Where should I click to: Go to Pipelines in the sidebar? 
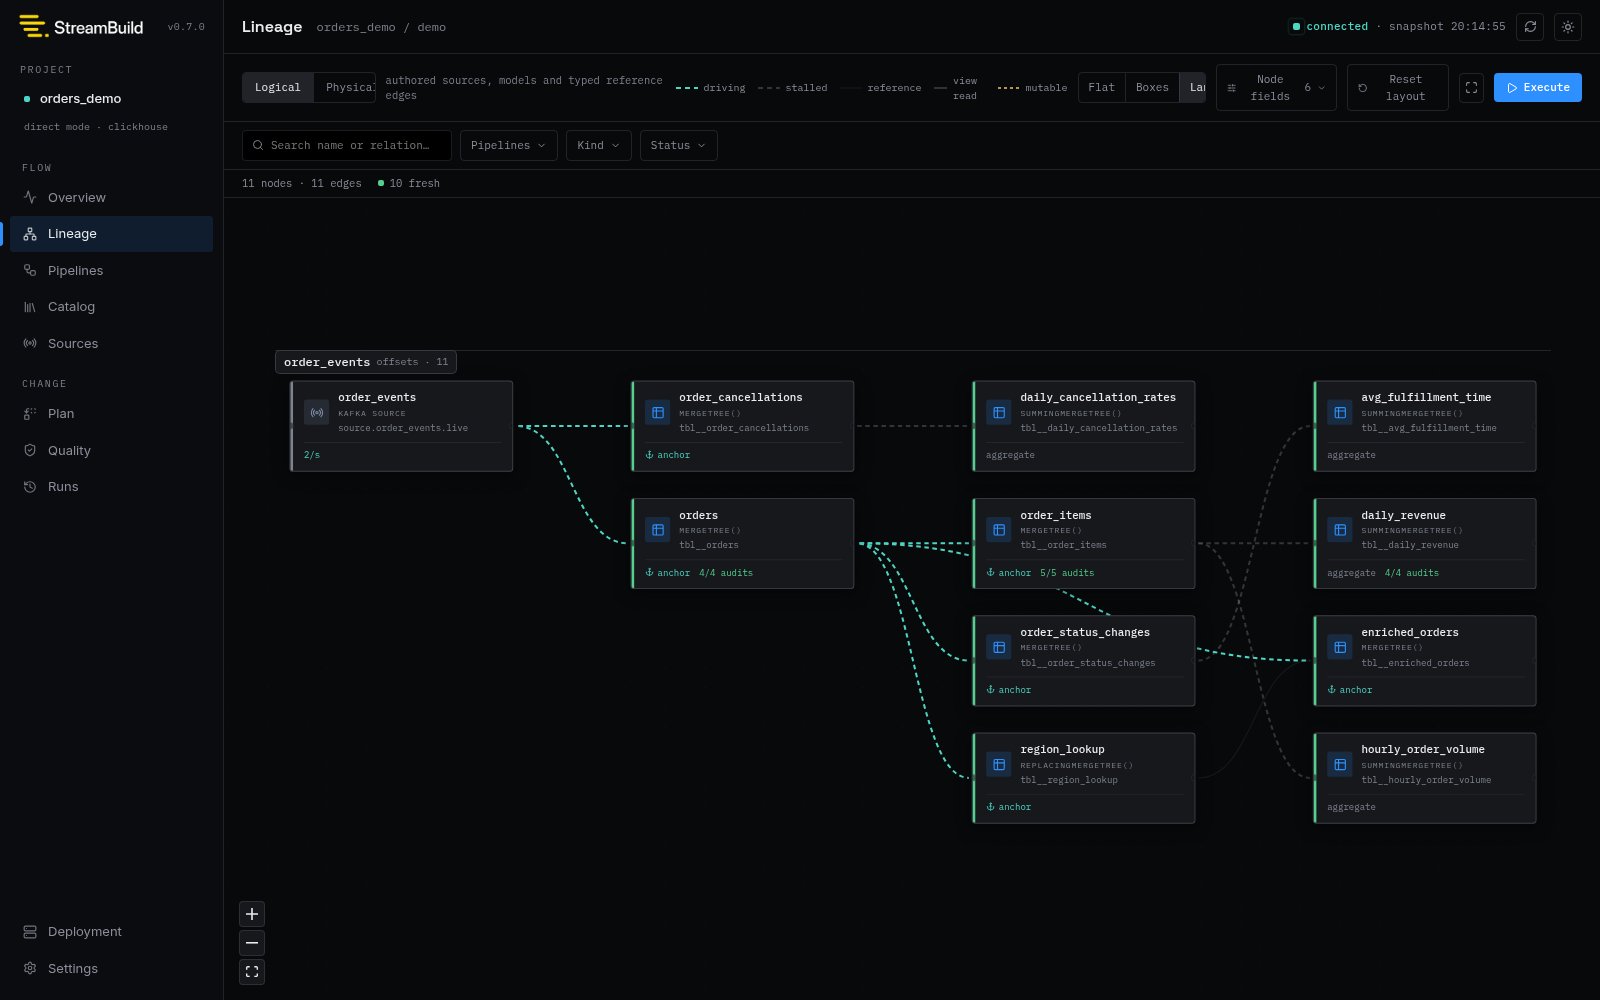point(111,271)
